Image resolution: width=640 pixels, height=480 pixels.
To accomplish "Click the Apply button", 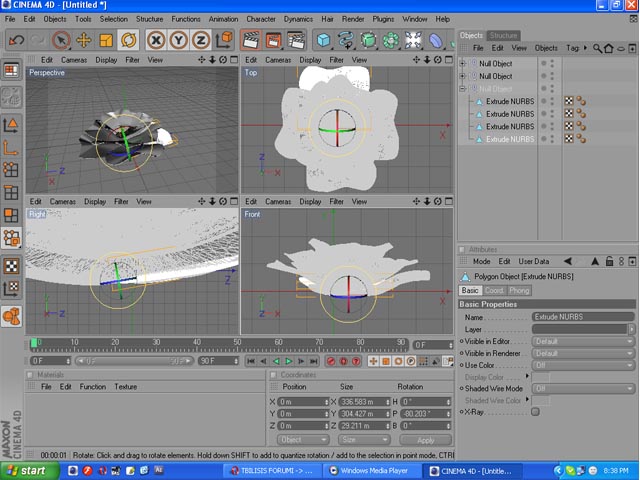I will (426, 440).
